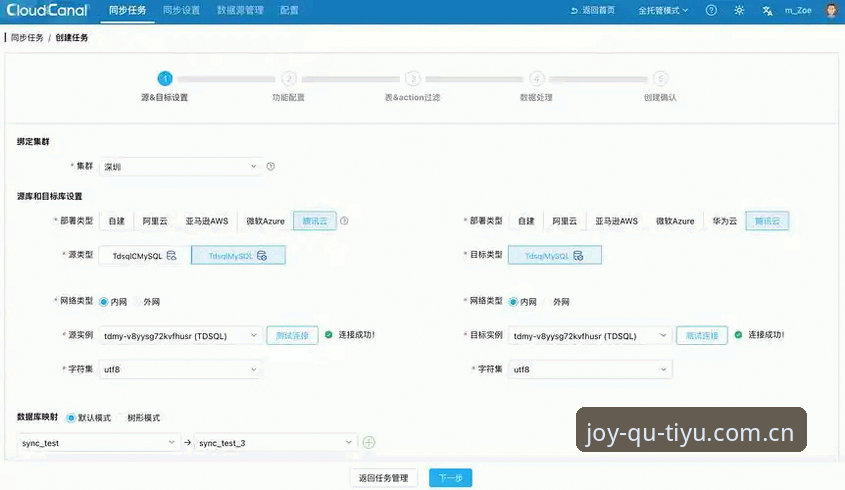This screenshot has width=845, height=490.
Task: Open the 源实例 instance dropdown
Action: tap(181, 336)
